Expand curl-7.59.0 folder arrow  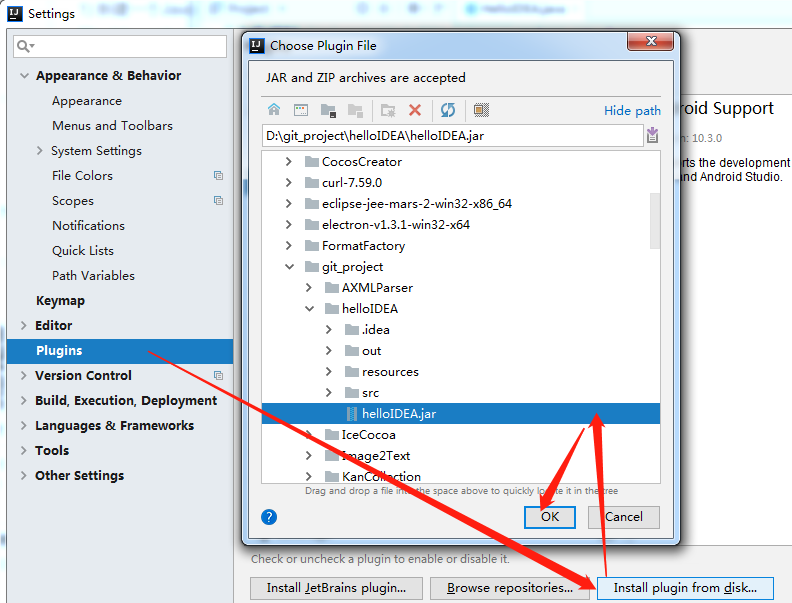coord(288,182)
